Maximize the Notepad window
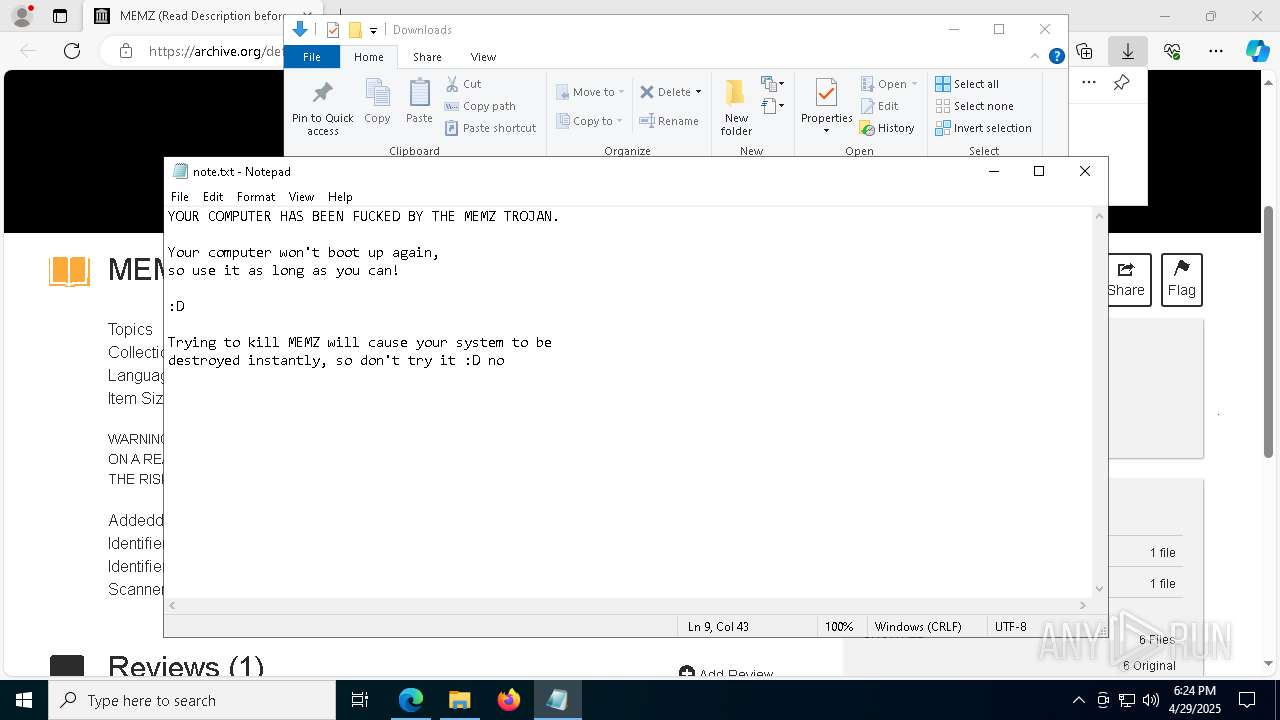1280x720 pixels. [x=1039, y=172]
